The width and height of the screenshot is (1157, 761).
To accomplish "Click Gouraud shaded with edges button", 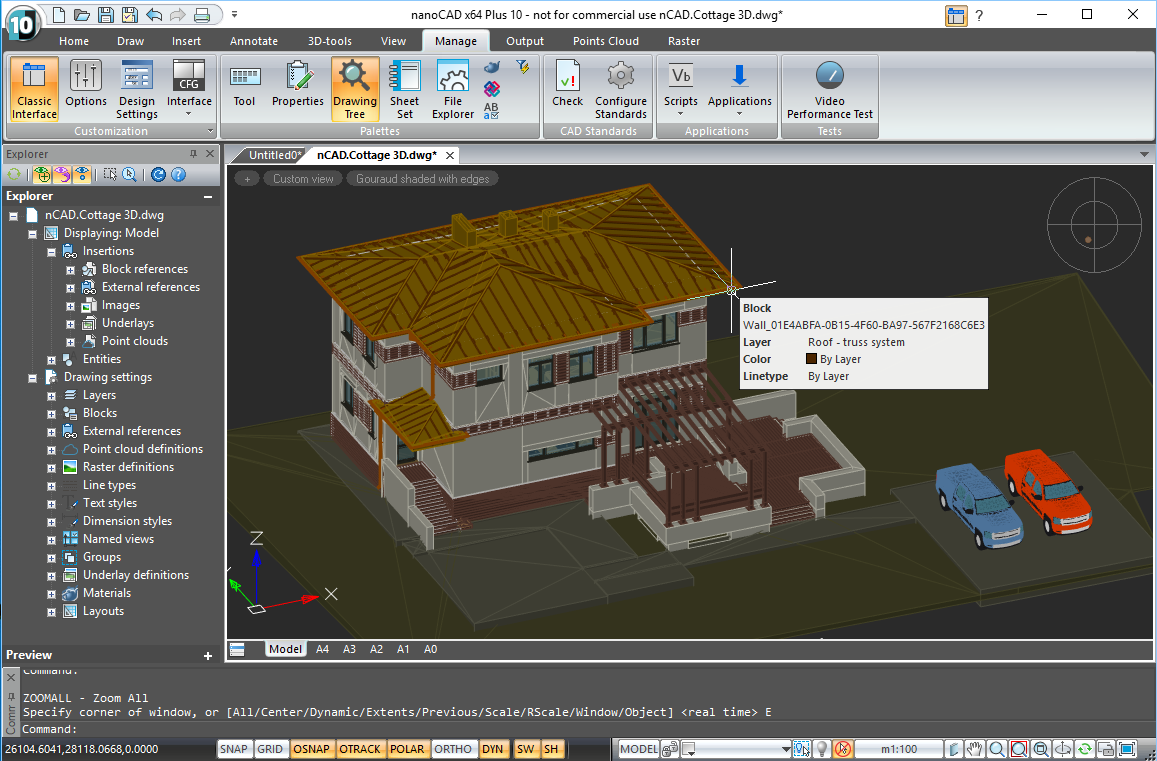I will point(423,179).
